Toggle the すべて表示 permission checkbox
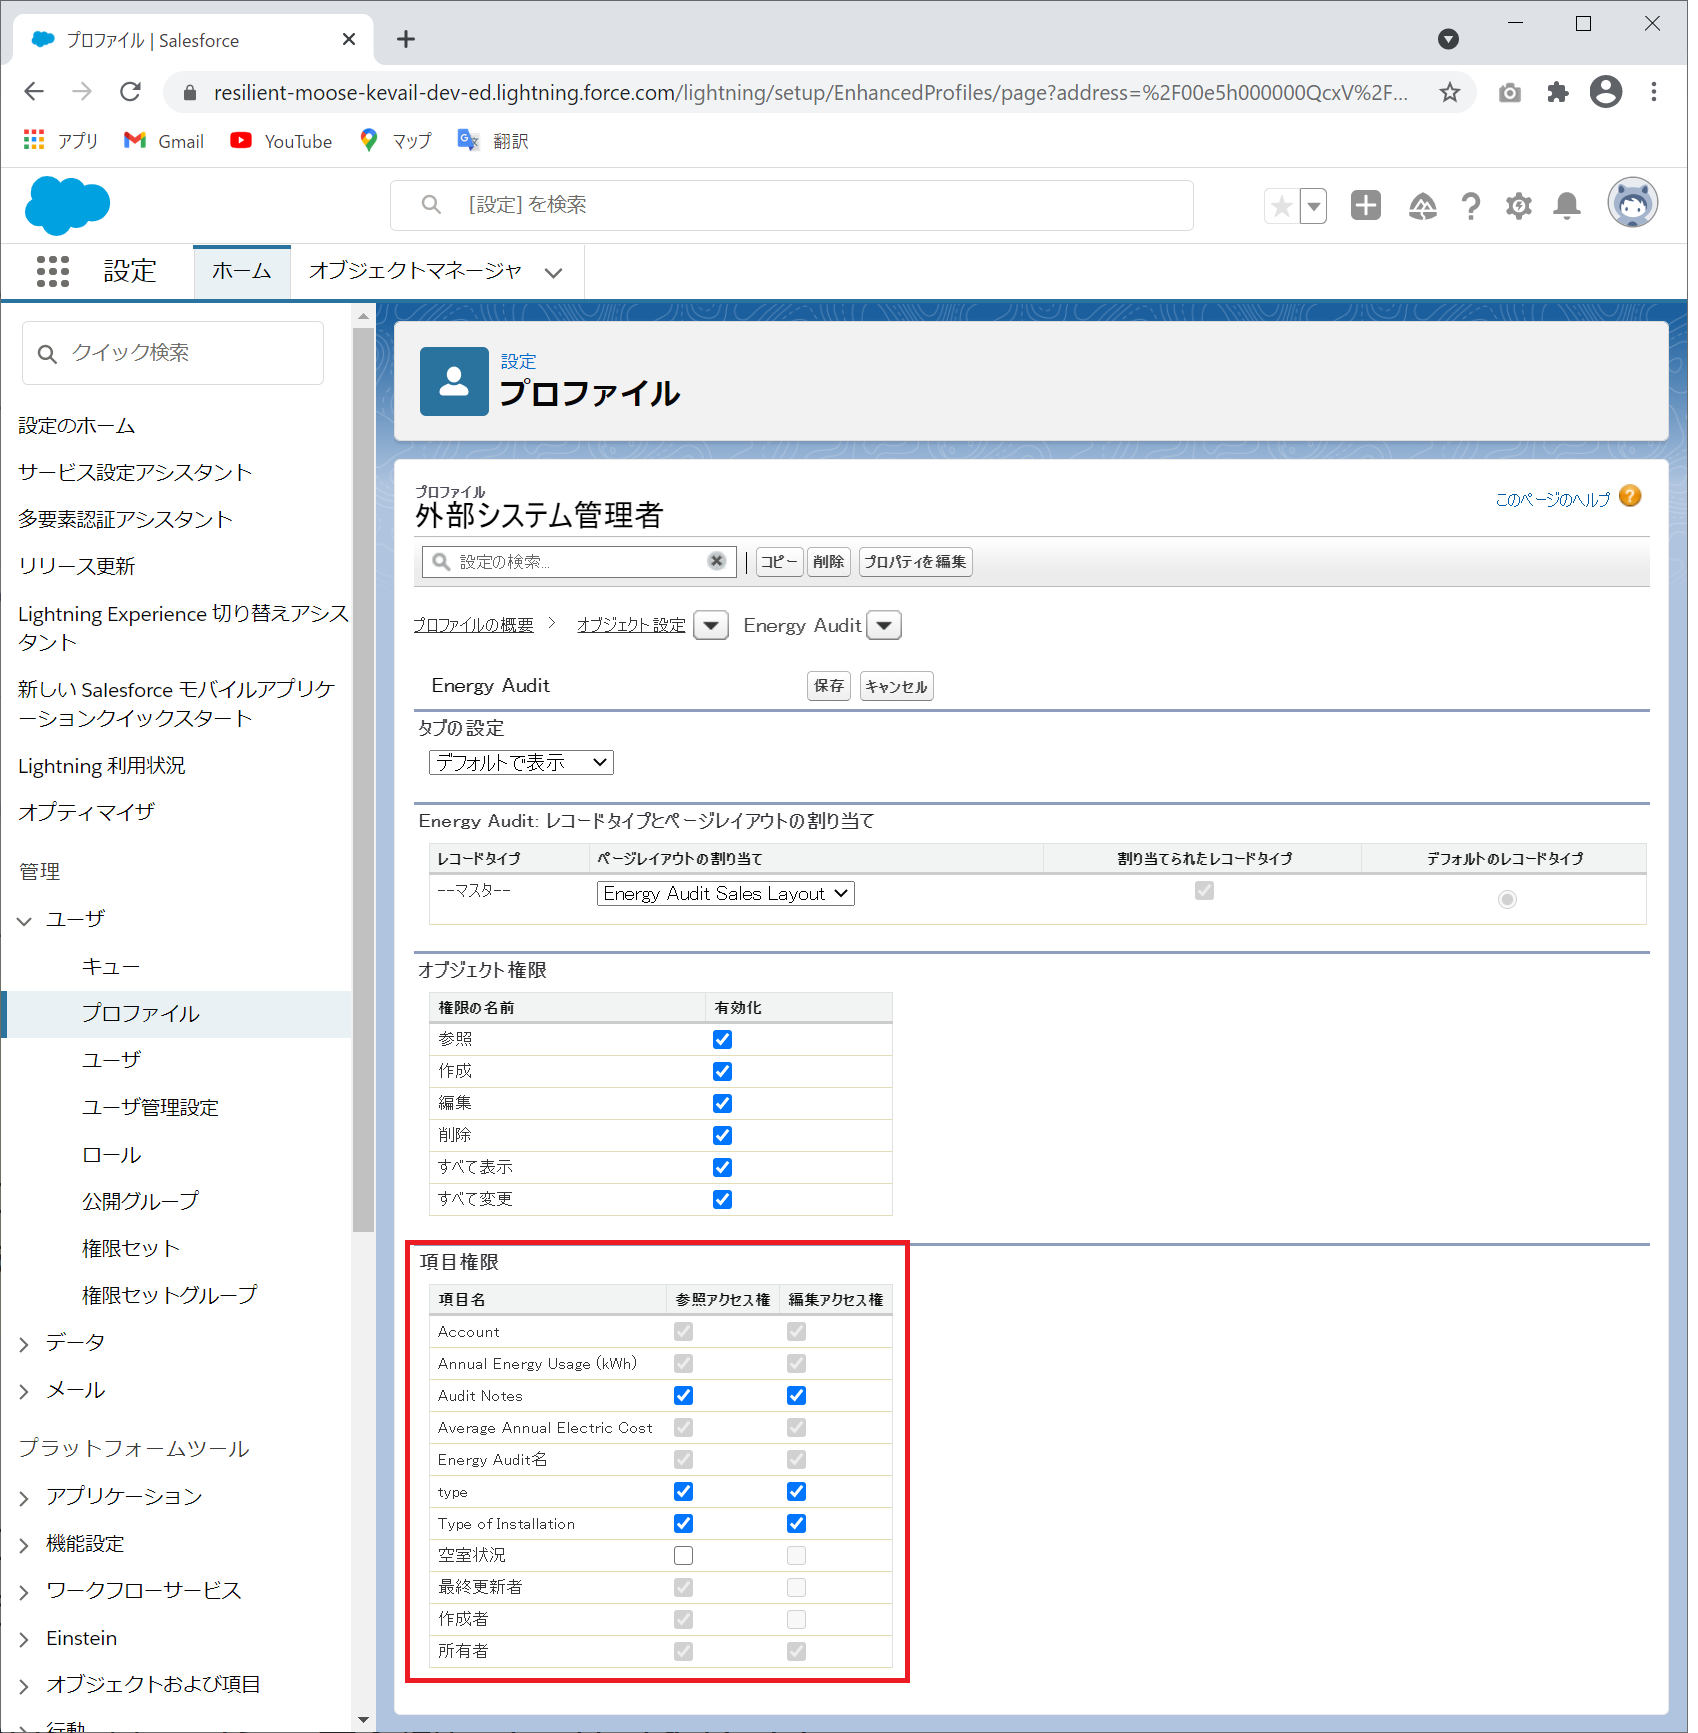 pyautogui.click(x=722, y=1167)
